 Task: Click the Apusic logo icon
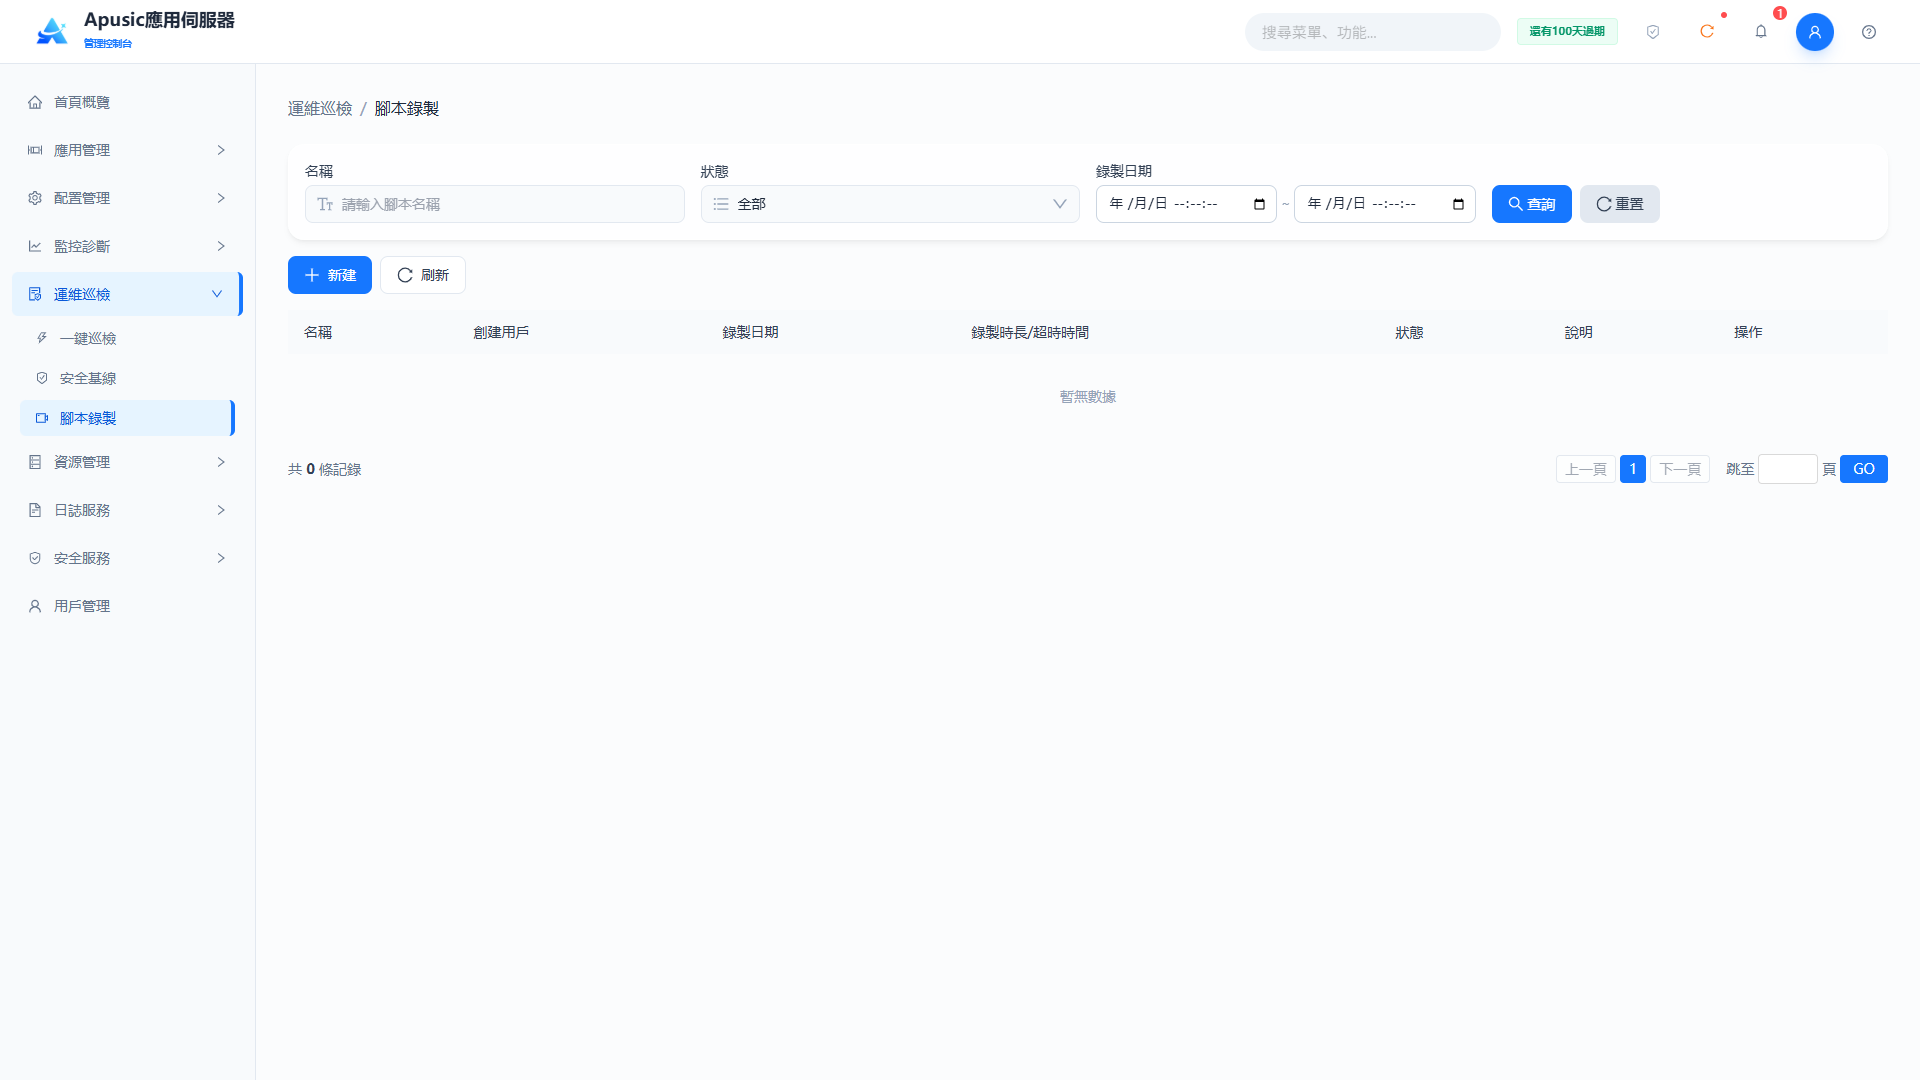[52, 31]
